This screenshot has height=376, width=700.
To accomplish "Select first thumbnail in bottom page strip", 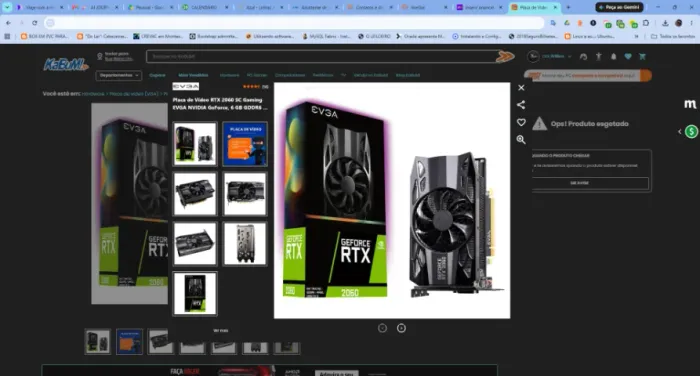I will coord(98,342).
